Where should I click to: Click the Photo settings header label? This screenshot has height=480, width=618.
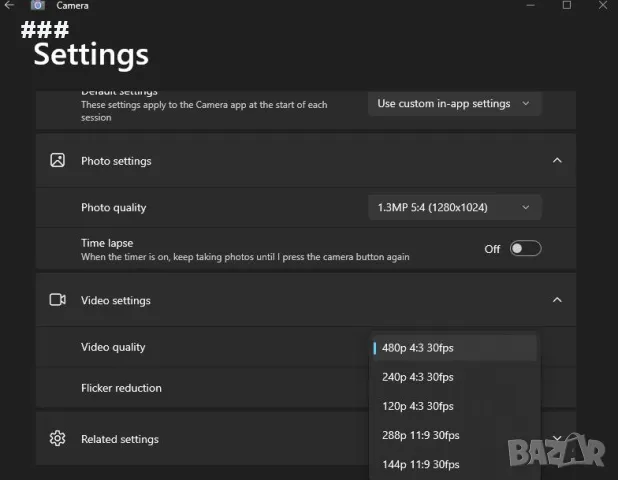(116, 160)
